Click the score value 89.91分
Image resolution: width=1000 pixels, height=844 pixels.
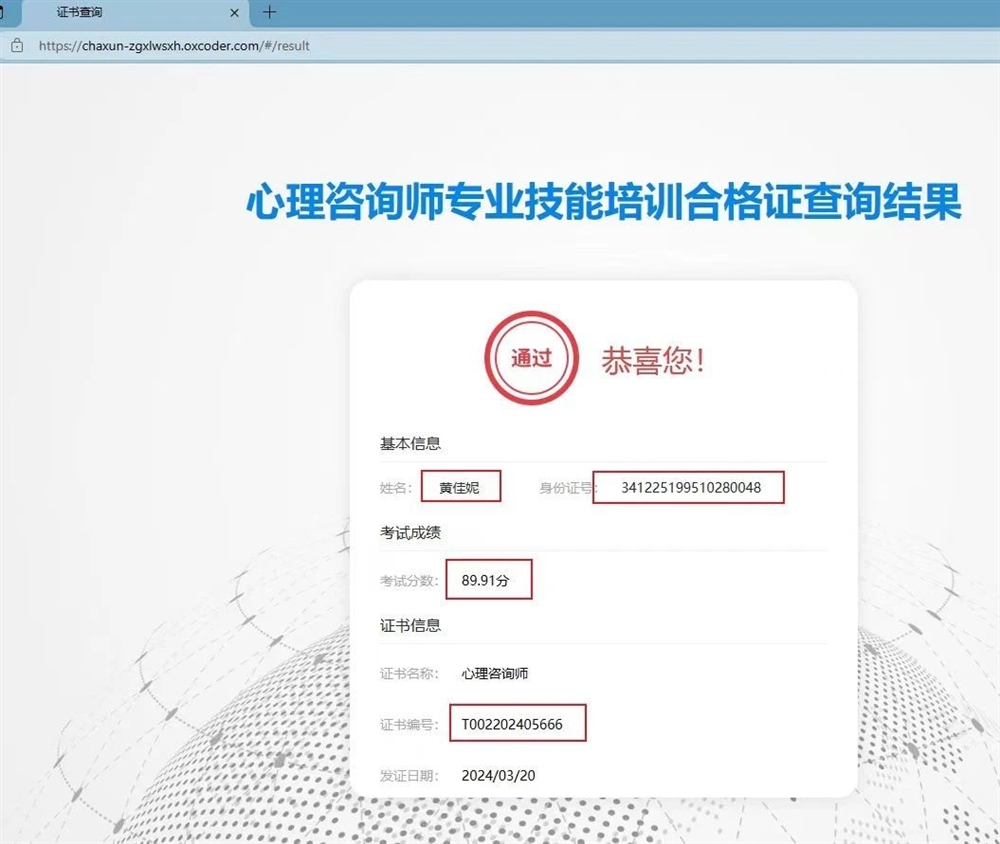pos(485,581)
